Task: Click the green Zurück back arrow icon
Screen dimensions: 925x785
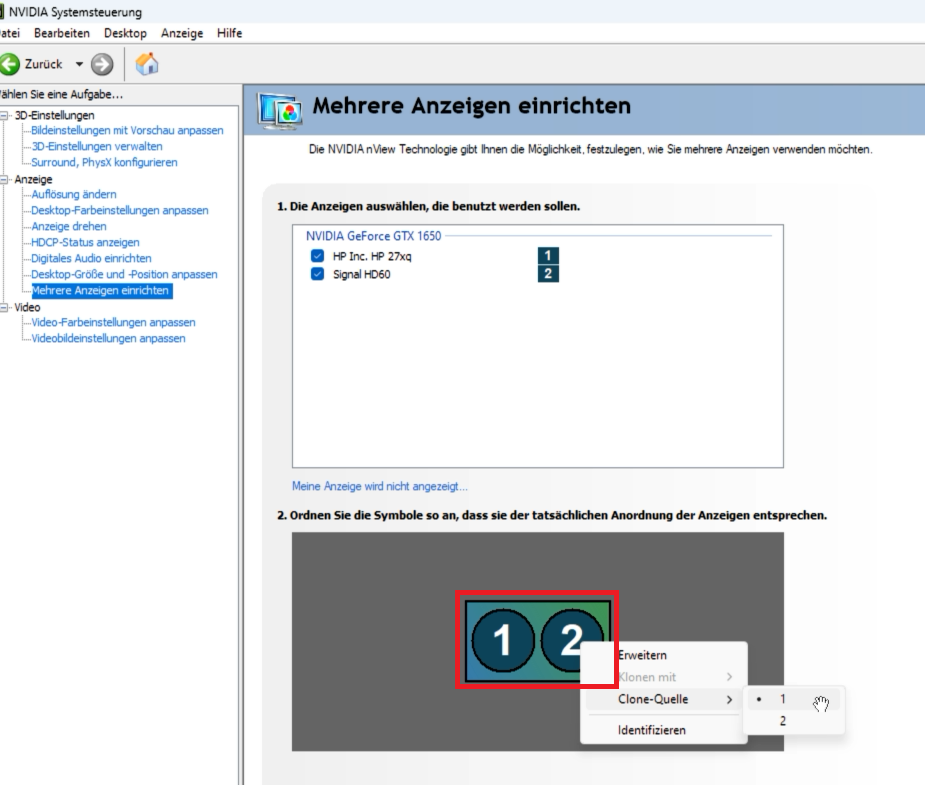Action: [9, 64]
